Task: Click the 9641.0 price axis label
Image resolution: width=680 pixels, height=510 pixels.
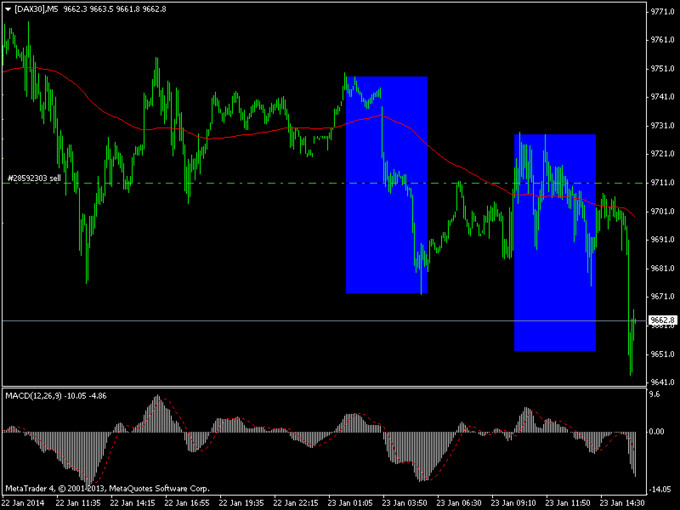Action: pos(661,383)
